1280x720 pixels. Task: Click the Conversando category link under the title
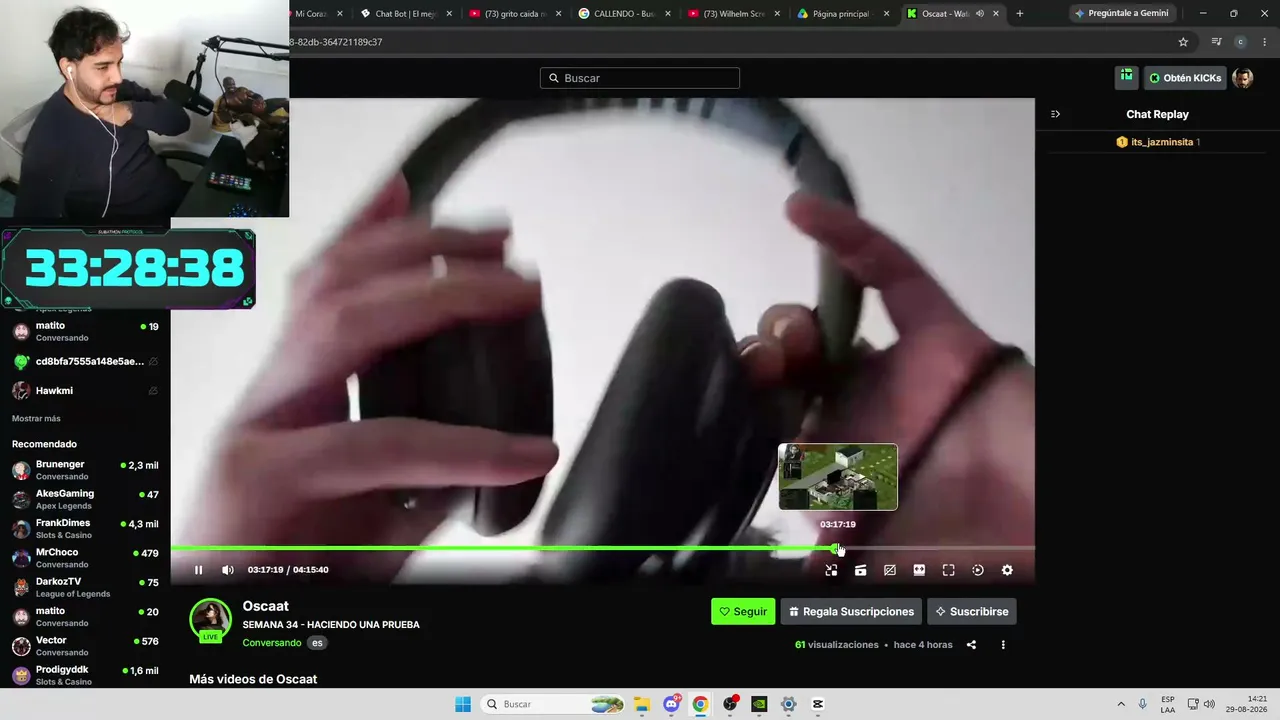pyautogui.click(x=272, y=643)
